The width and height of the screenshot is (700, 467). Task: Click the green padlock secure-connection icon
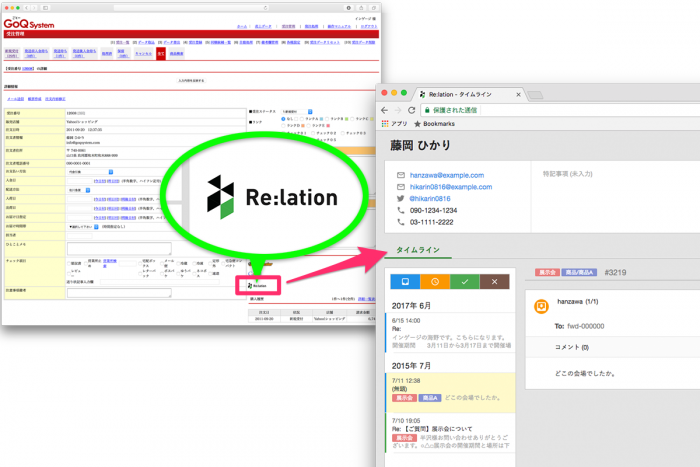click(427, 110)
